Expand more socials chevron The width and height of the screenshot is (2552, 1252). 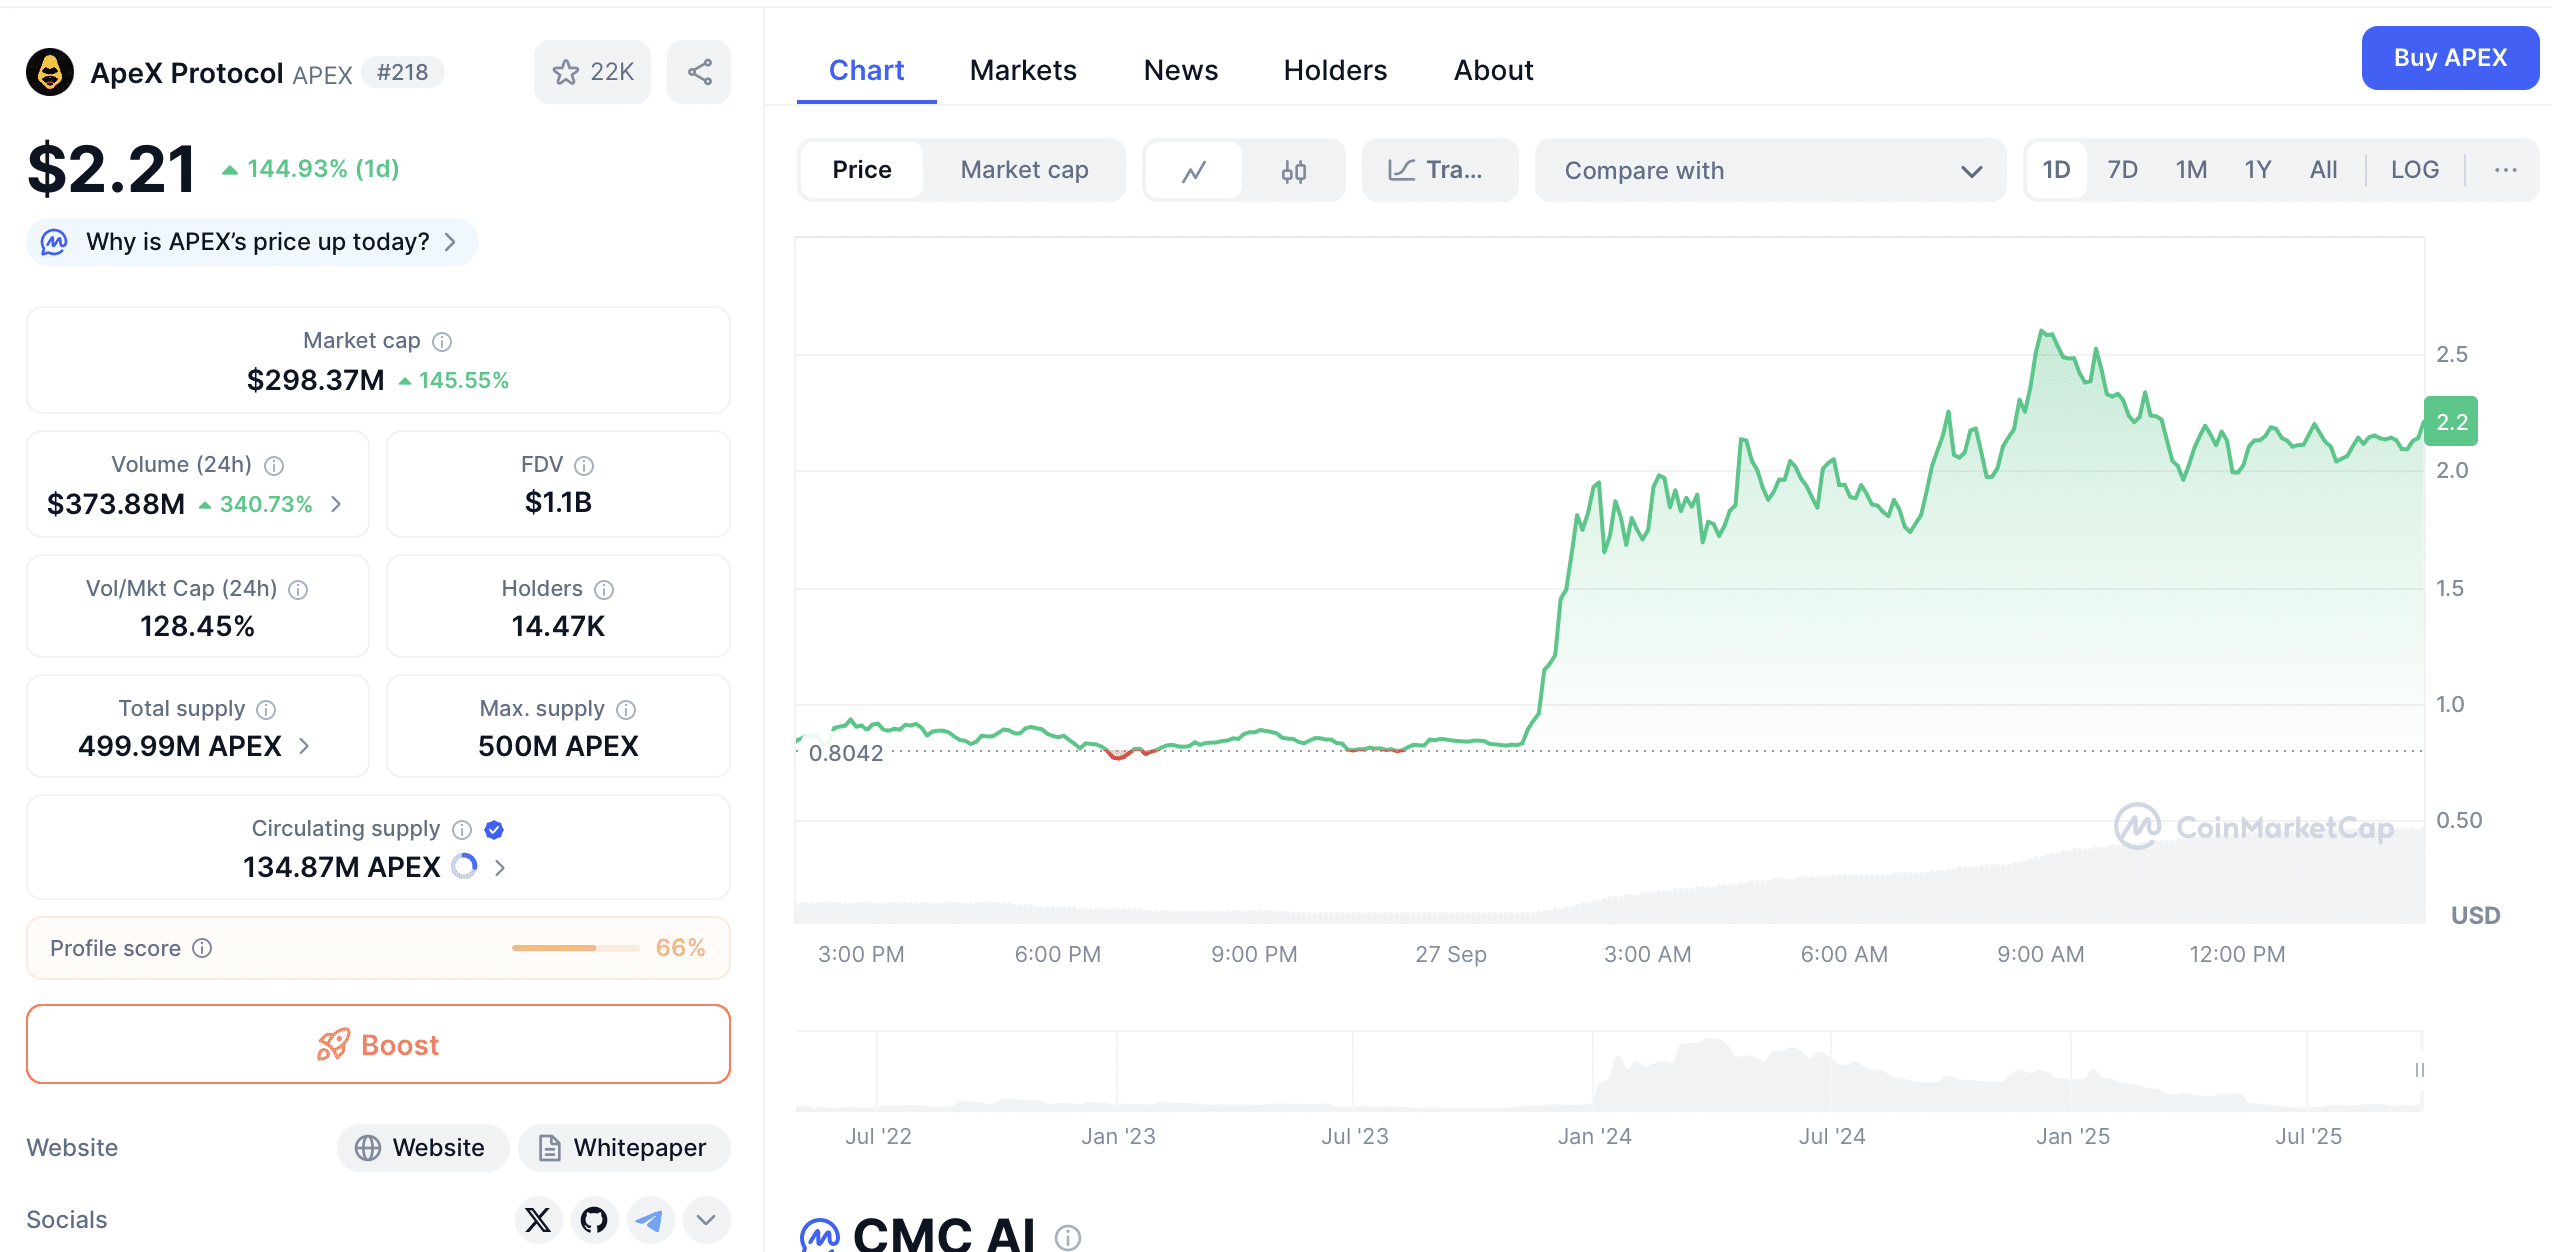706,1220
